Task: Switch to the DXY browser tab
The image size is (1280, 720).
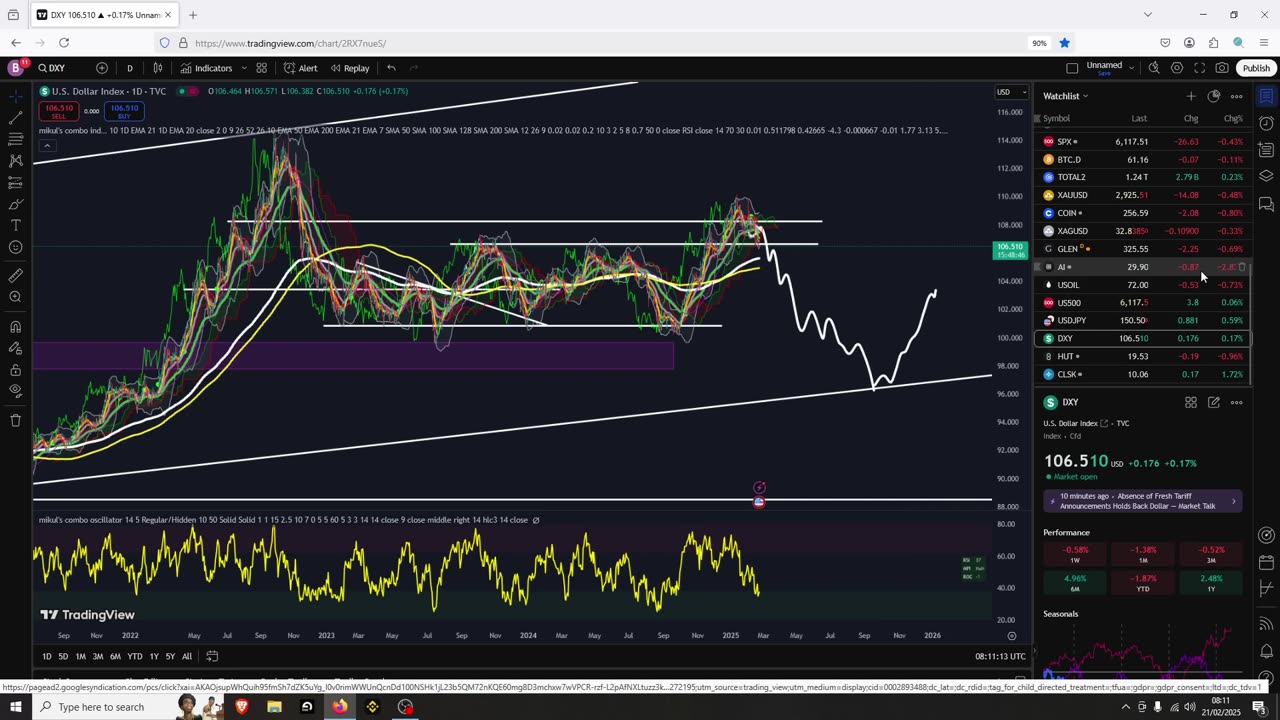Action: tap(104, 15)
